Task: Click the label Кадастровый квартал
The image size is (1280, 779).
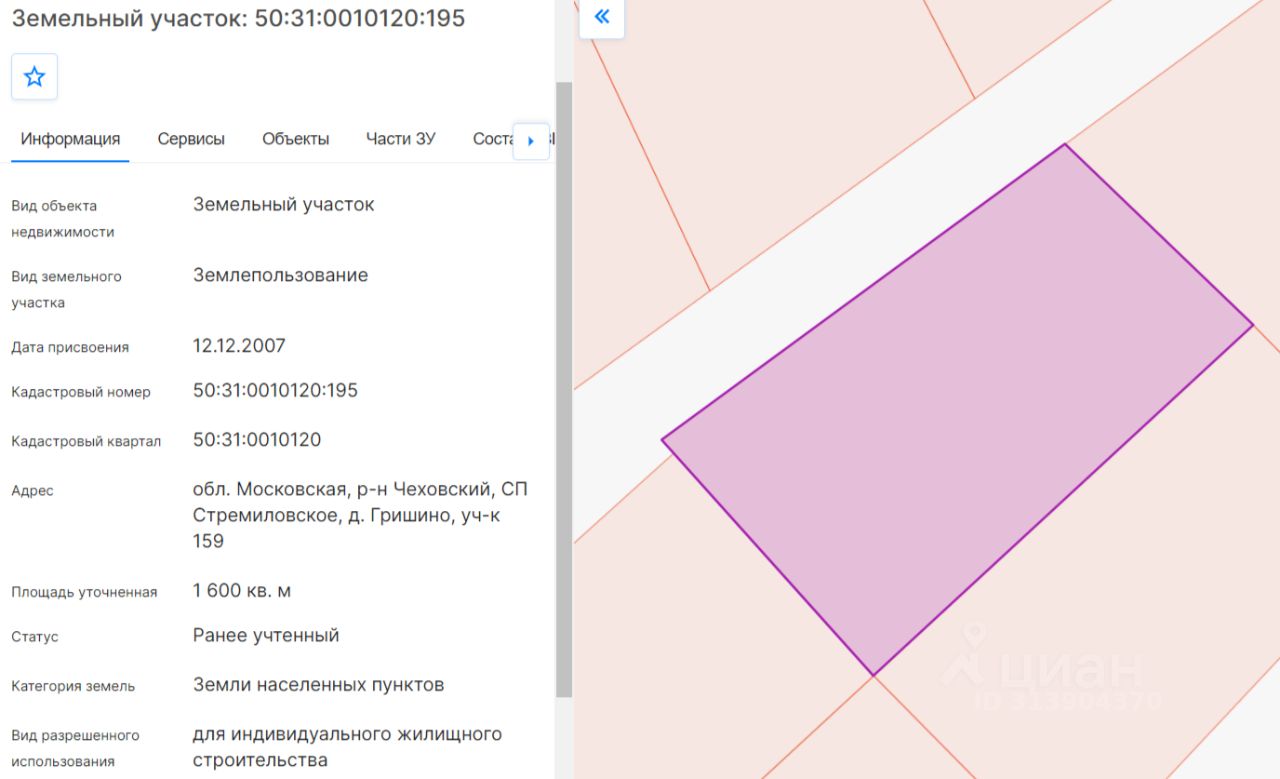Action: pyautogui.click(x=86, y=441)
